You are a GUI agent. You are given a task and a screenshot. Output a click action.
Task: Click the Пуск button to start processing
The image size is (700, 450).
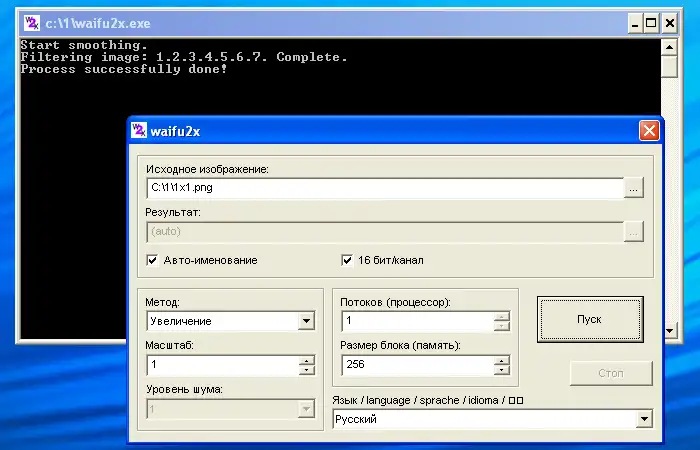click(590, 319)
